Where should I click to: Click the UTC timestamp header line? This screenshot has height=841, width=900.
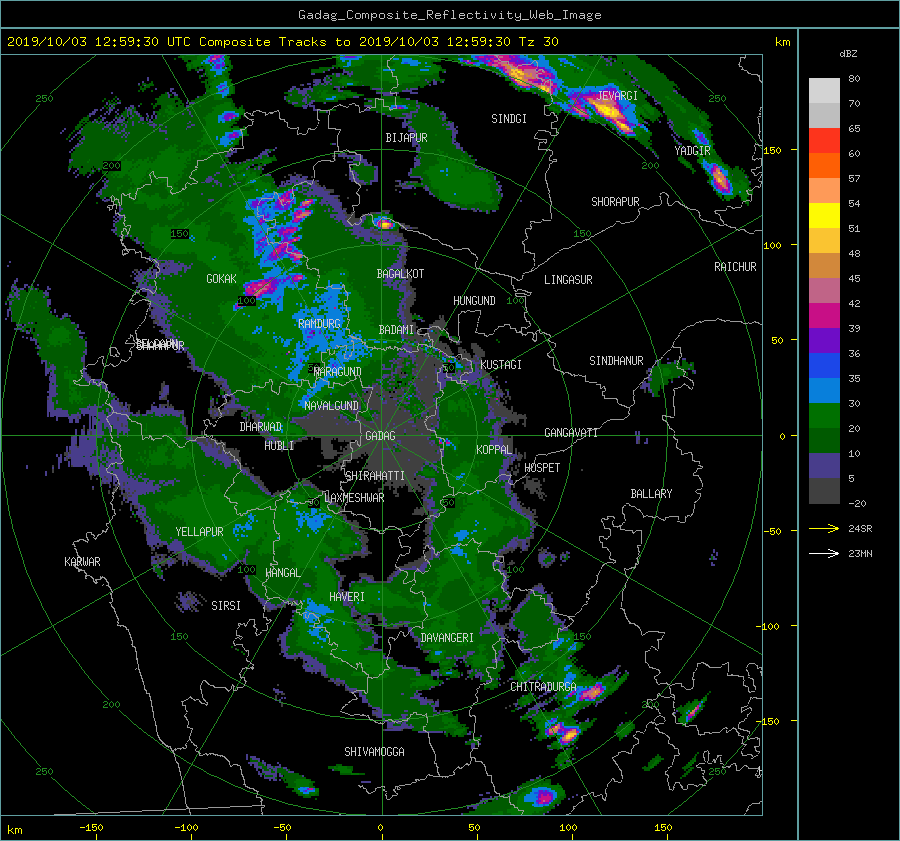[x=282, y=41]
